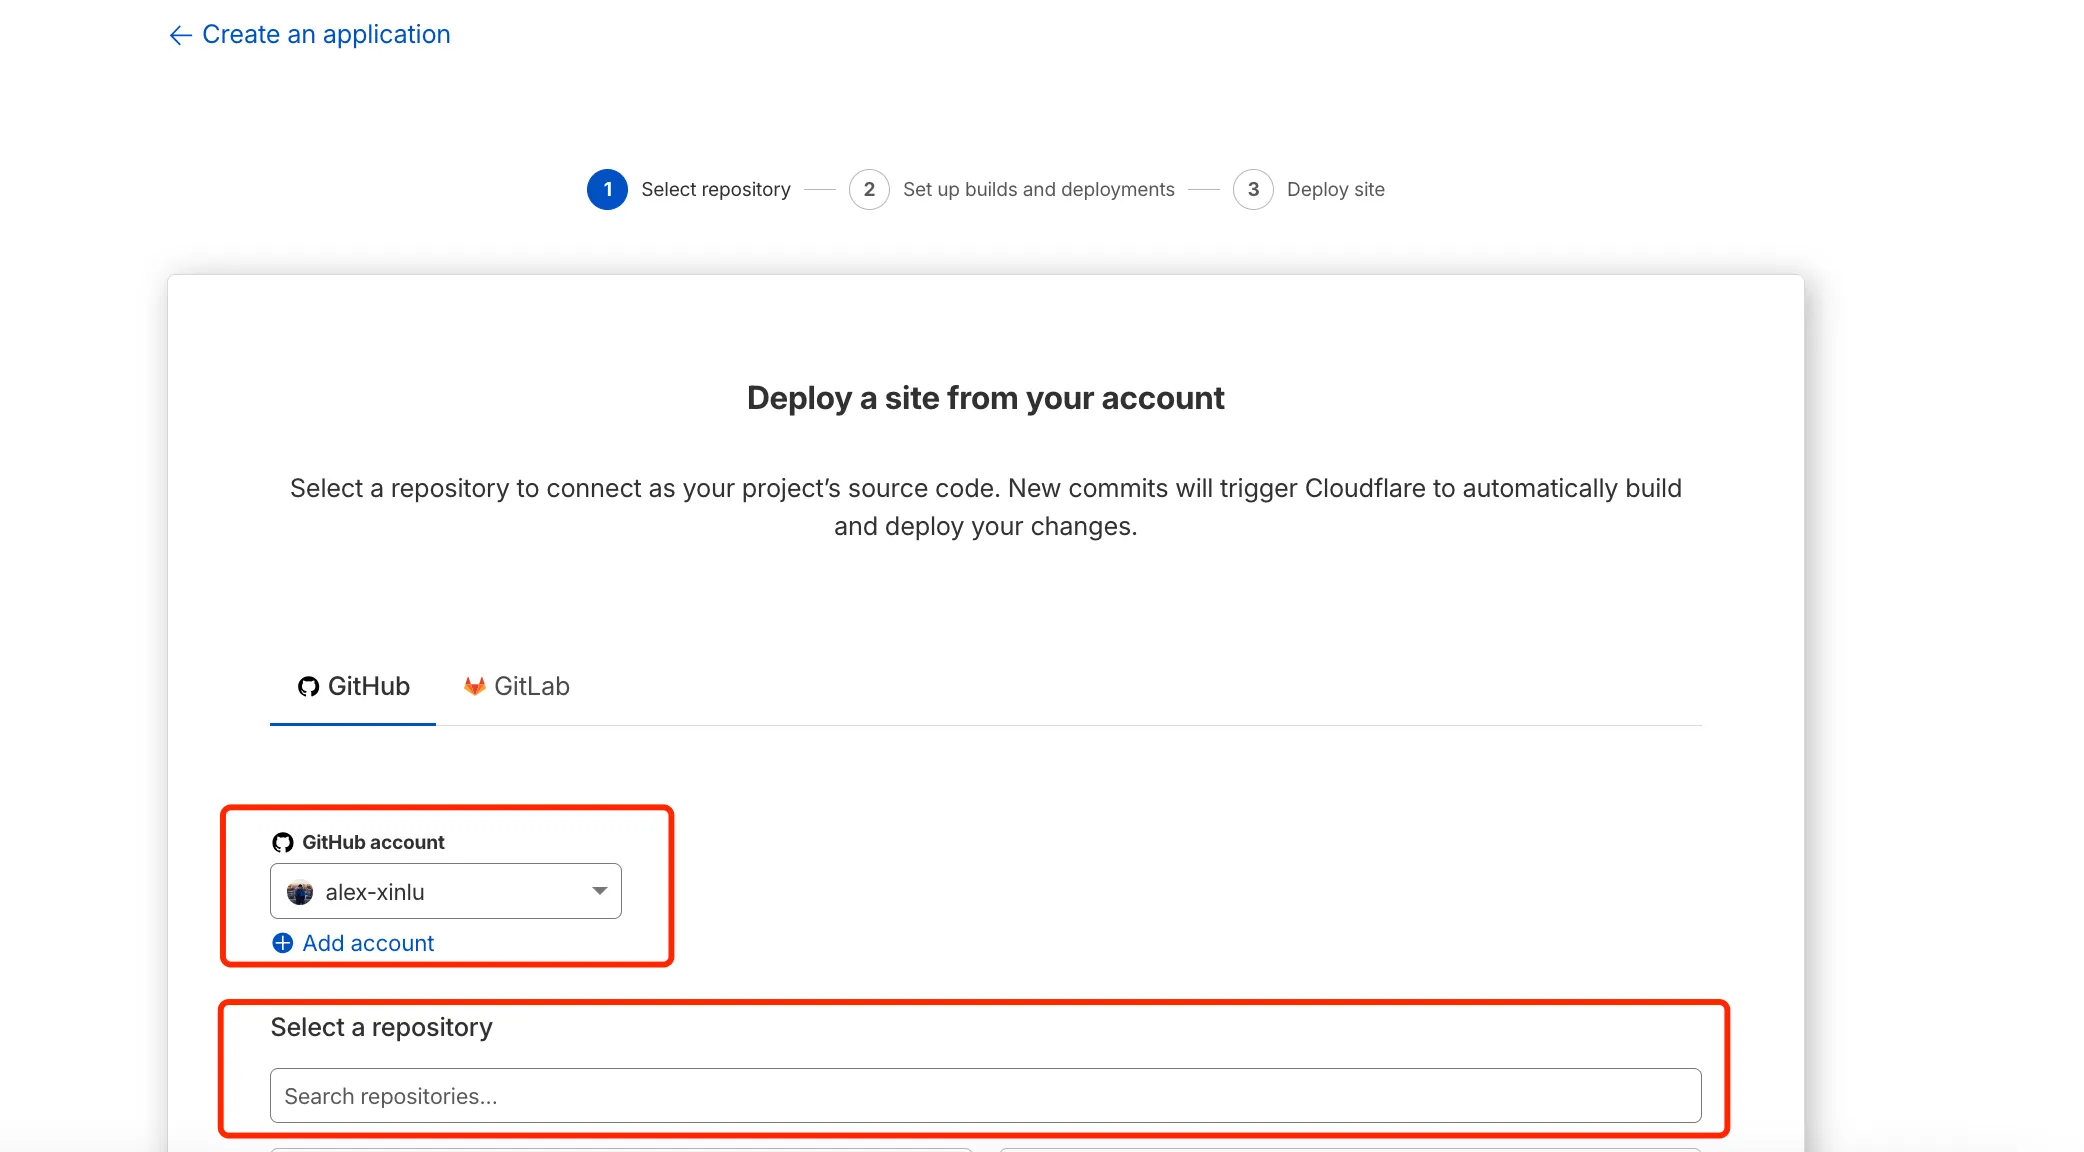
Task: Focus the Search repositories input field
Action: (985, 1096)
